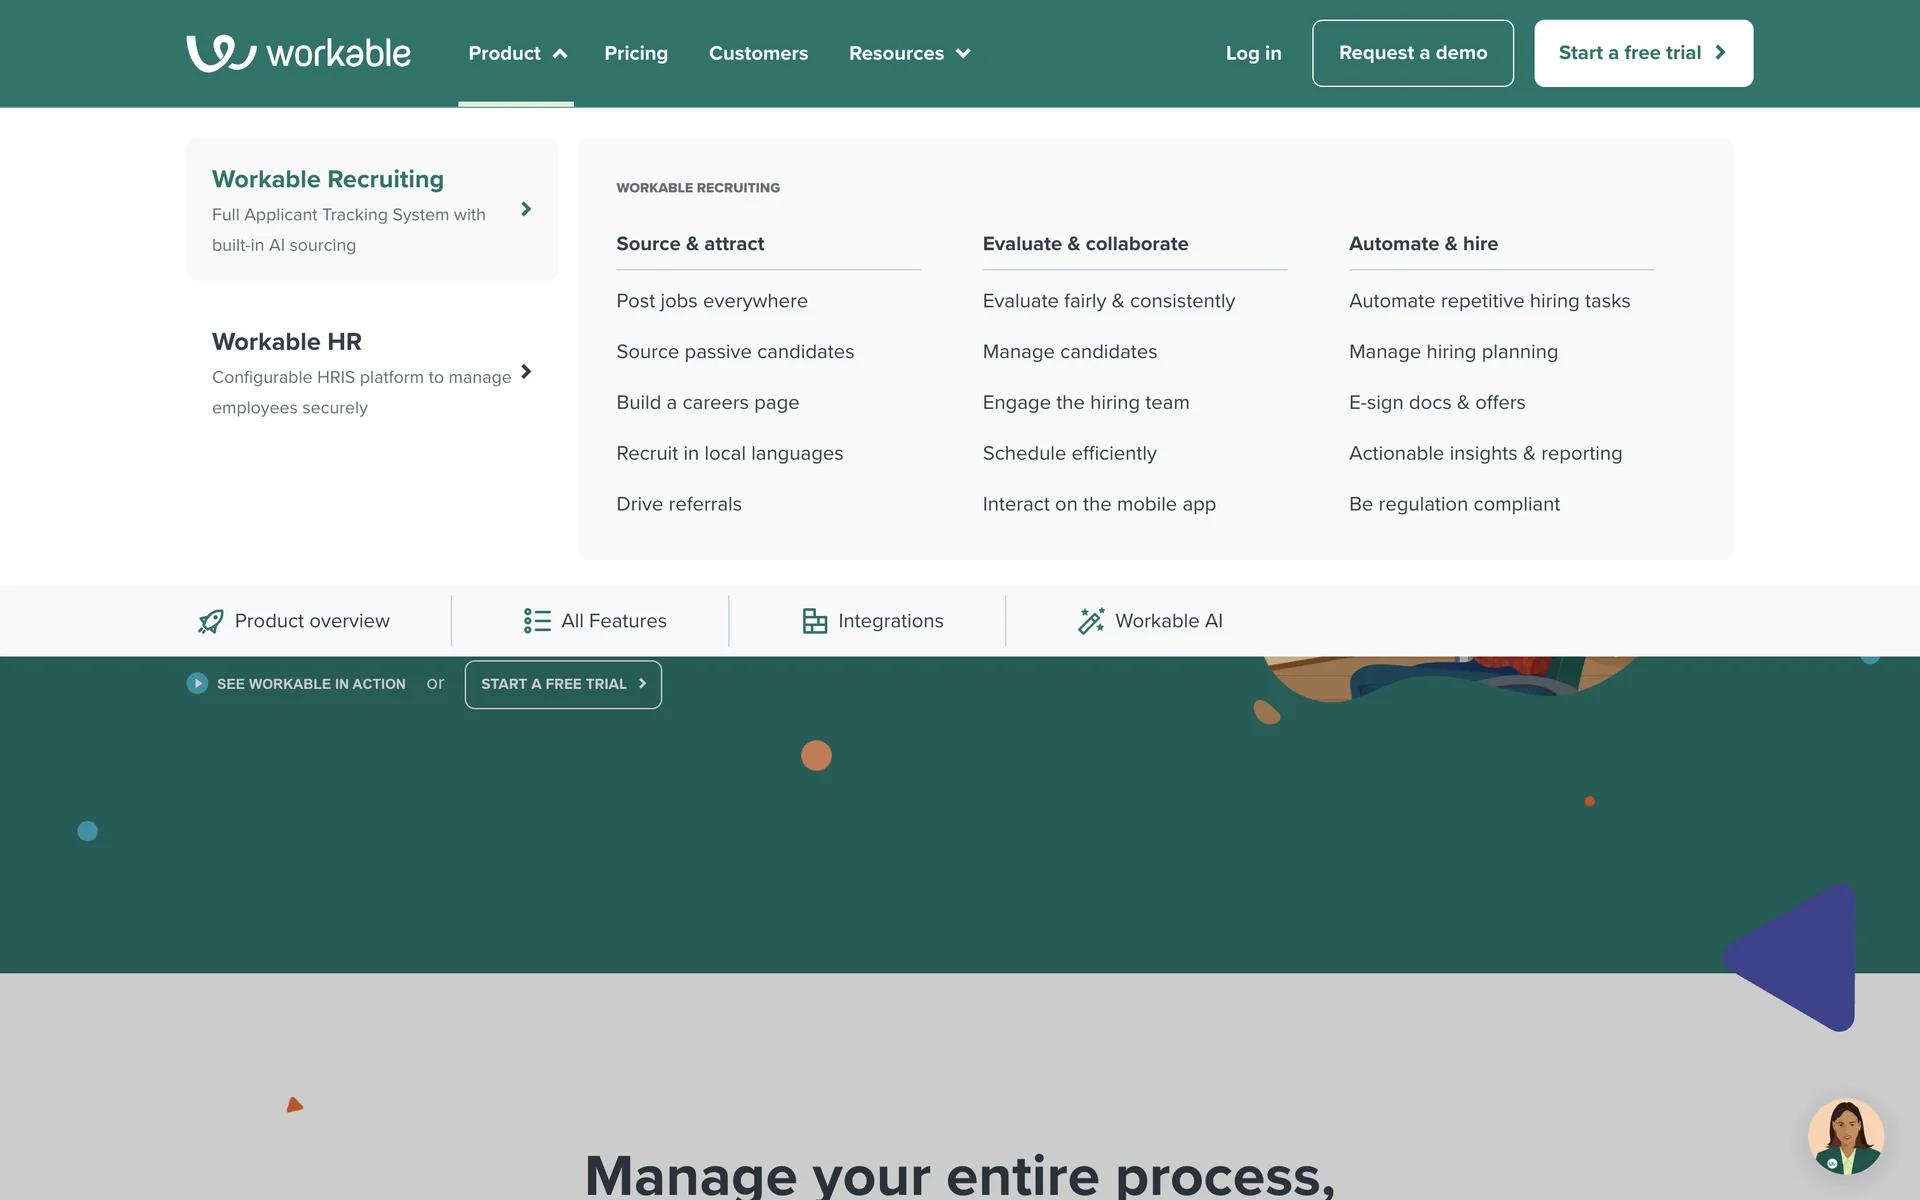1920x1200 pixels.
Task: Click the Integrations blocks icon
Action: (815, 621)
